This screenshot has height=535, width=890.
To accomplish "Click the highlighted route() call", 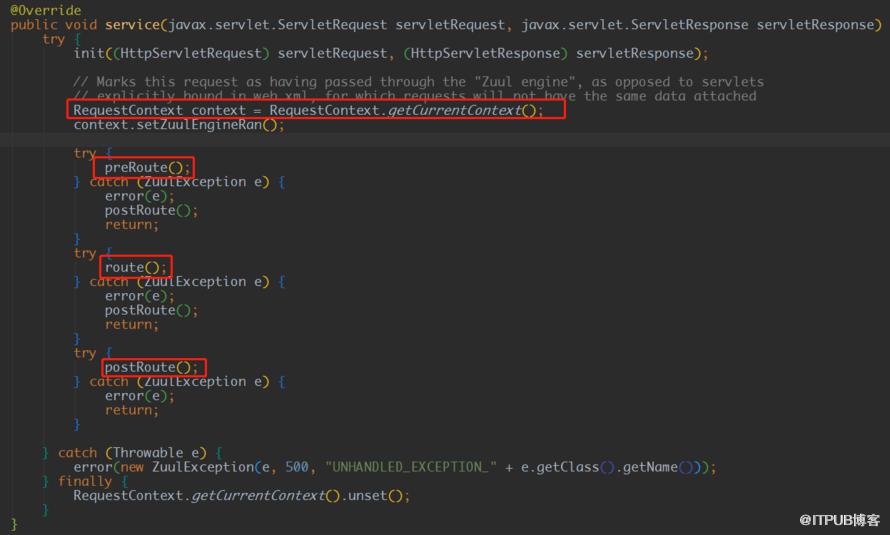I will click(133, 268).
